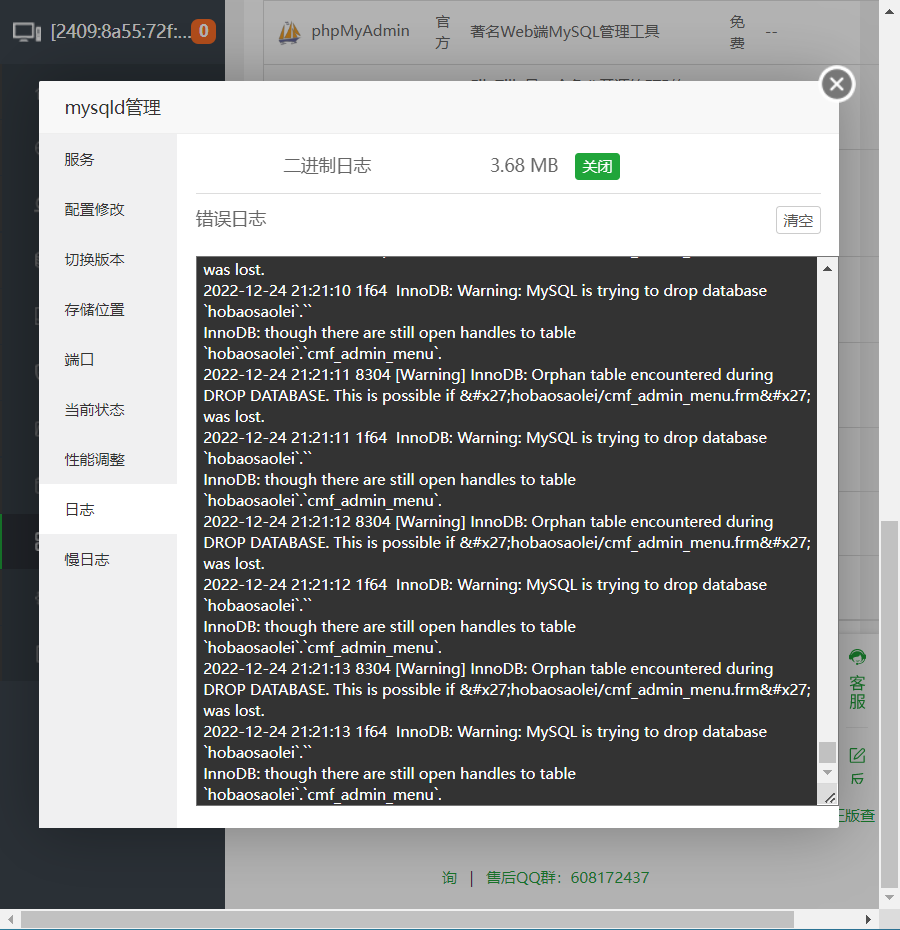Click the textarea resize handle corner
The width and height of the screenshot is (900, 930).
(829, 798)
